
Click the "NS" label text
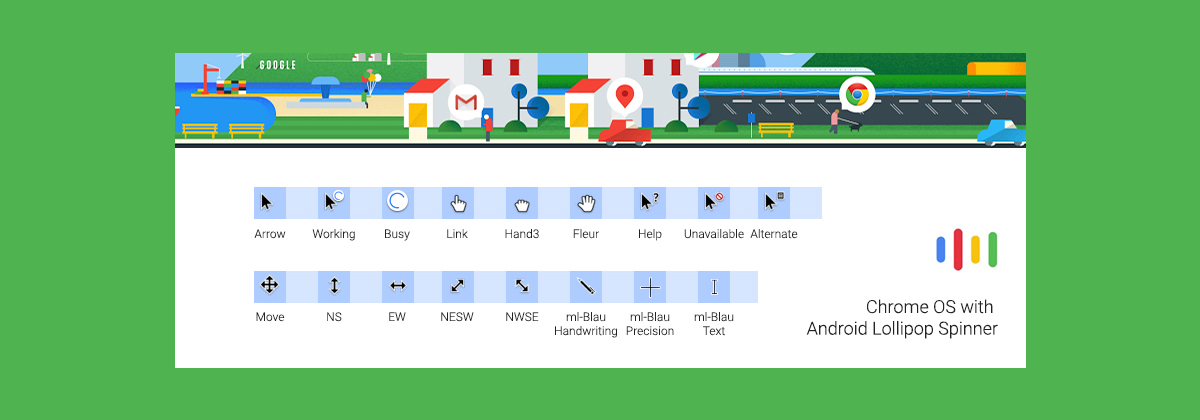click(x=334, y=317)
